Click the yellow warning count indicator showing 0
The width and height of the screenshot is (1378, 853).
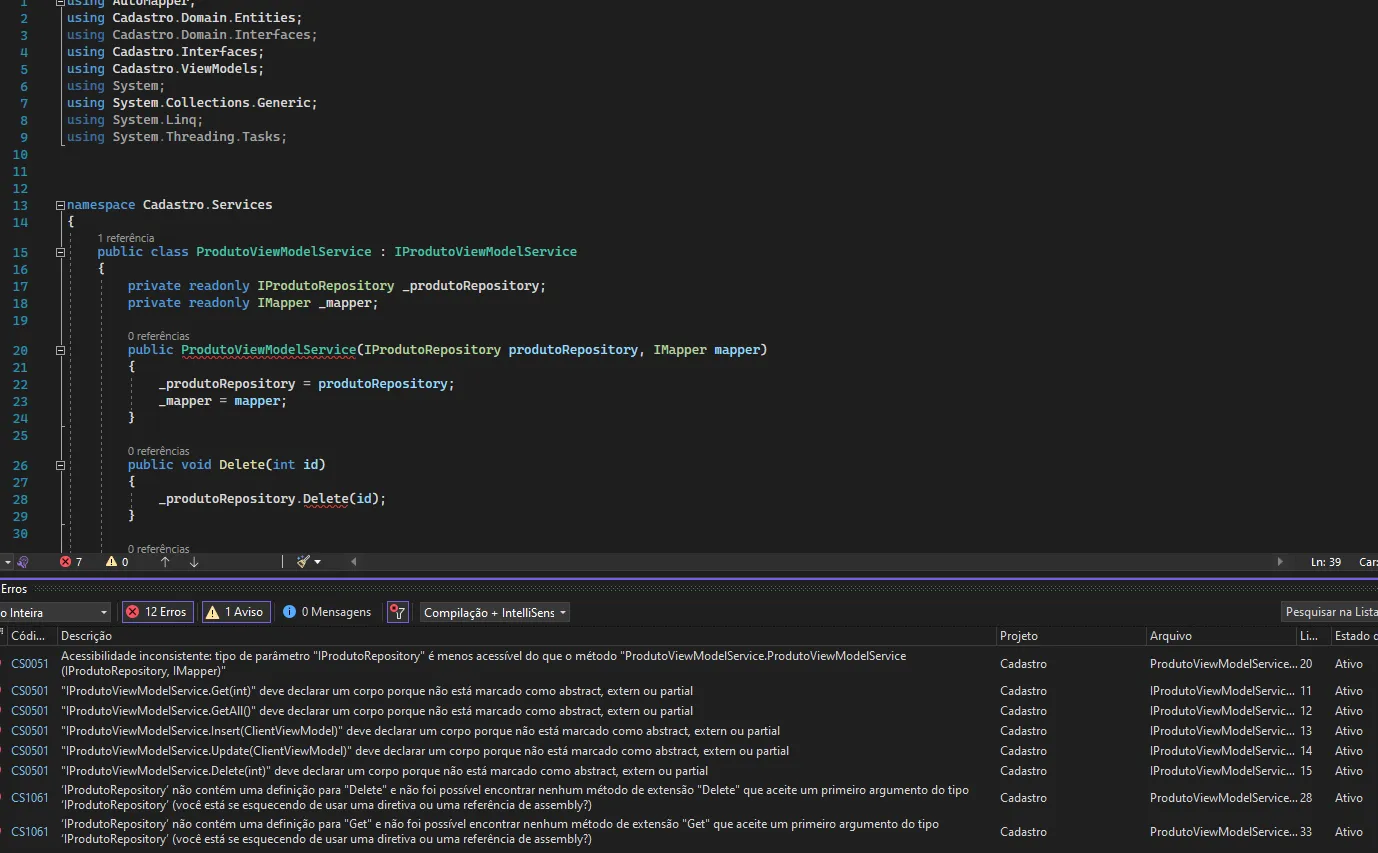coord(117,562)
